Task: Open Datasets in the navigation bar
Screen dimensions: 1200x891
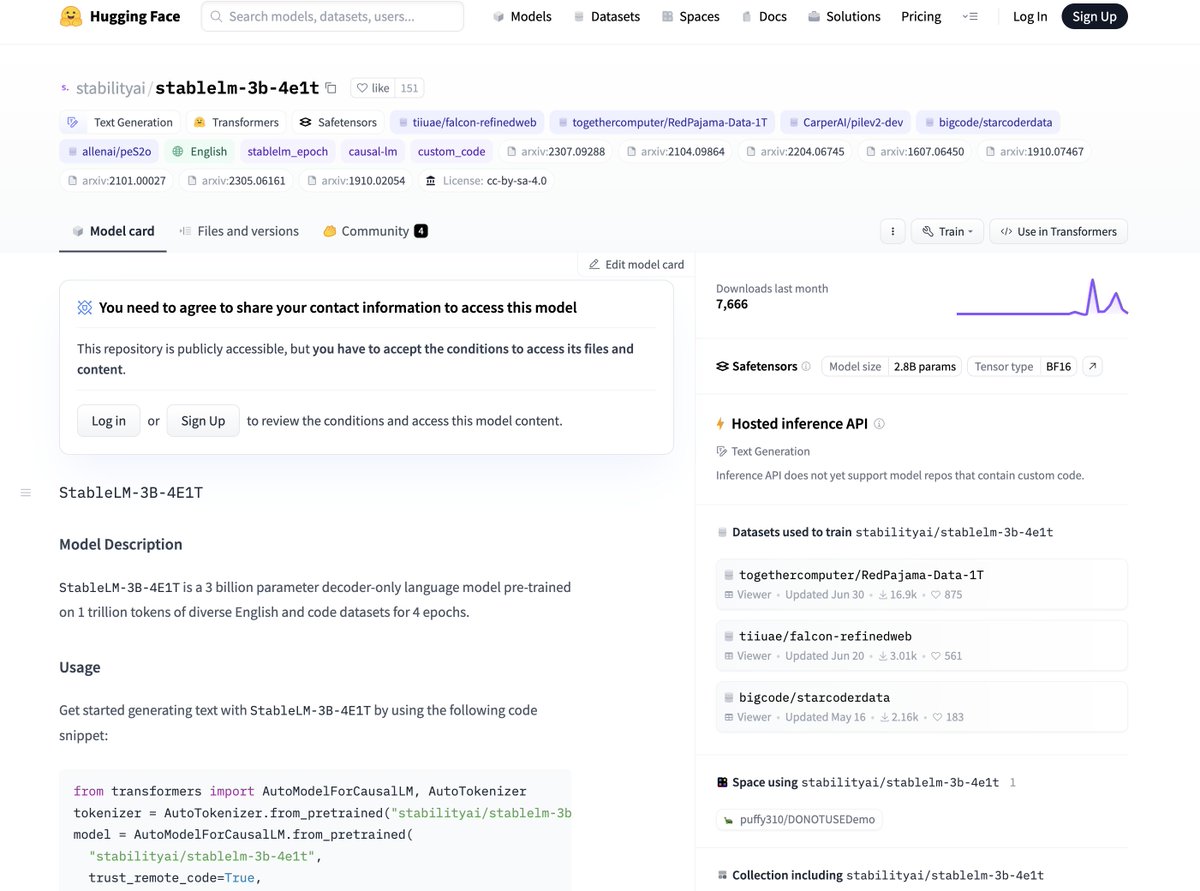Action: (607, 16)
